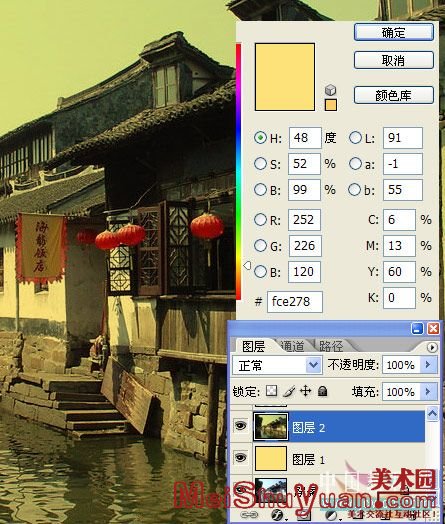
Task: Click the 图层 1 layer name
Action: (308, 460)
